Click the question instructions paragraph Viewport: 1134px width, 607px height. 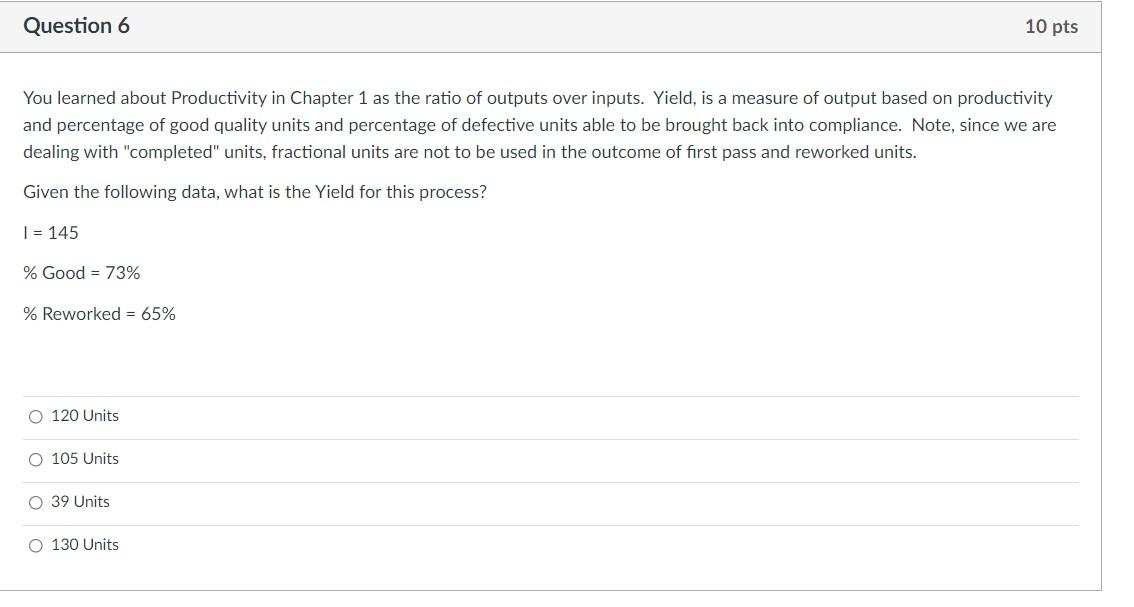(x=540, y=124)
